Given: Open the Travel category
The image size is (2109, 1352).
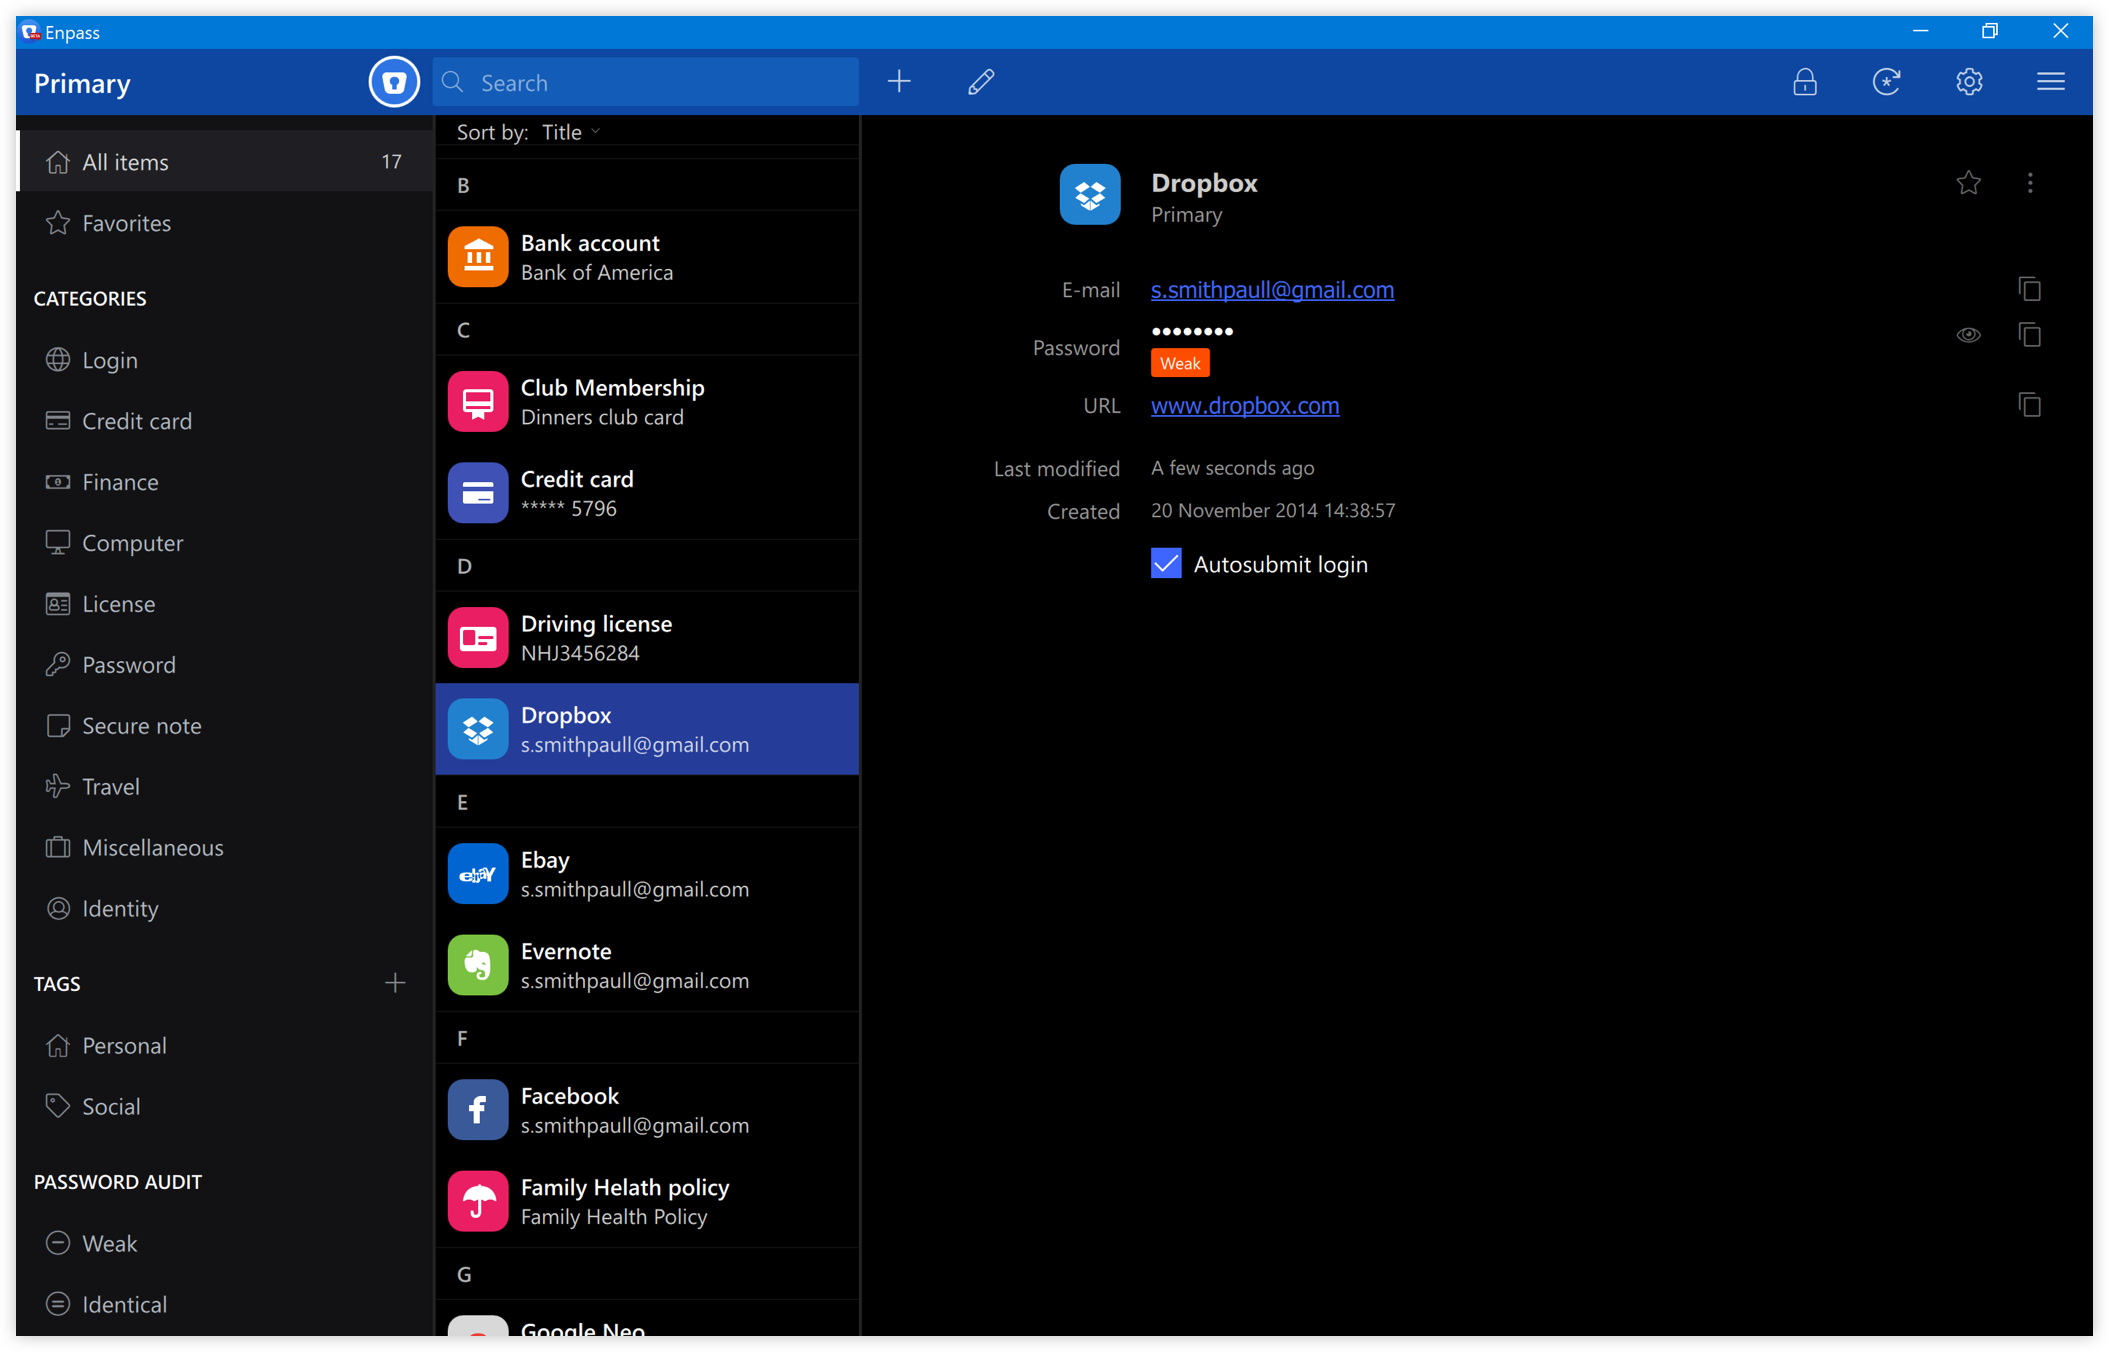Looking at the screenshot, I should coord(225,787).
